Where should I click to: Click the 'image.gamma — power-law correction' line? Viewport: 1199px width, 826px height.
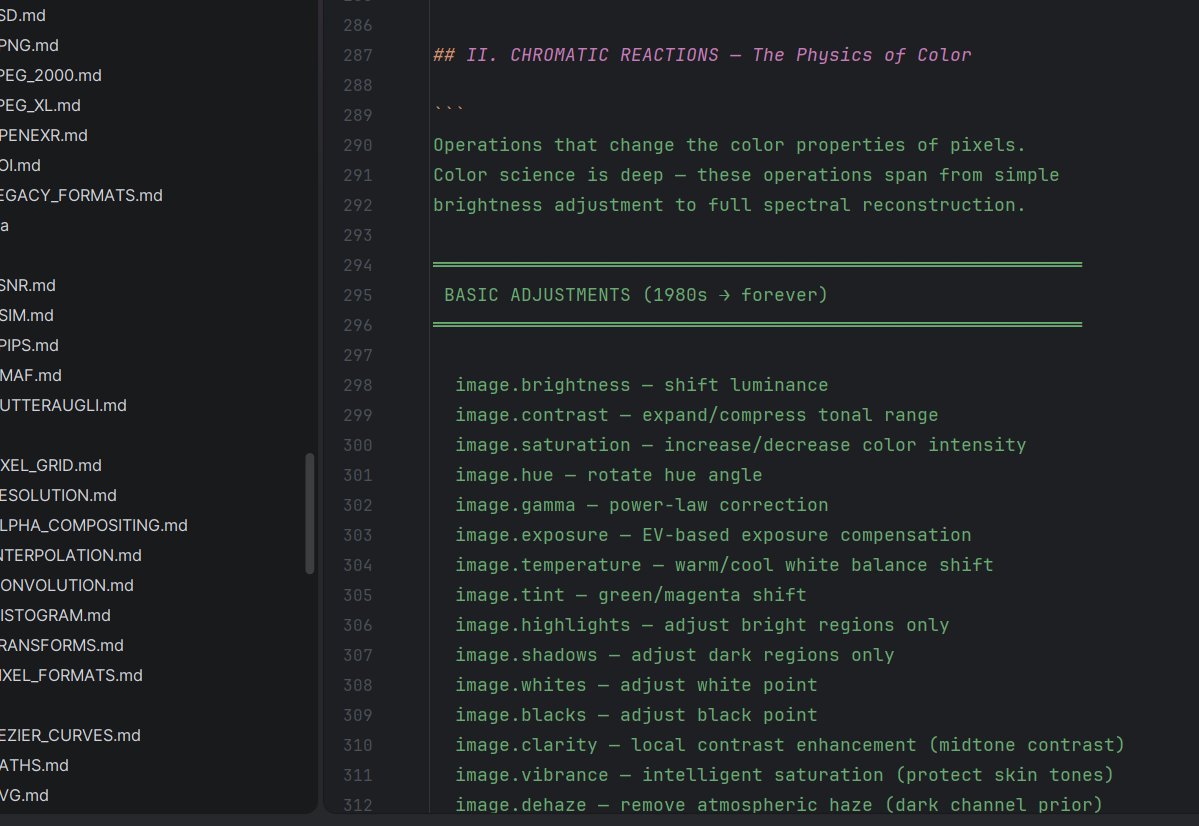(642, 505)
